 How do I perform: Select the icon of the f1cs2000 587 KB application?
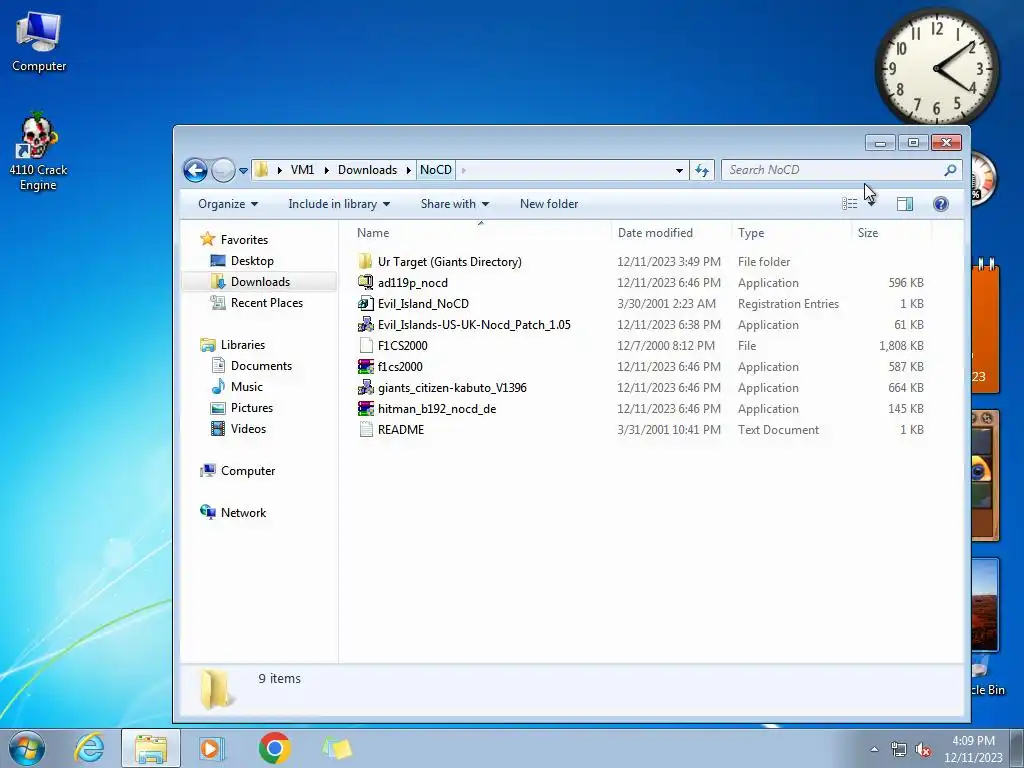(x=366, y=366)
